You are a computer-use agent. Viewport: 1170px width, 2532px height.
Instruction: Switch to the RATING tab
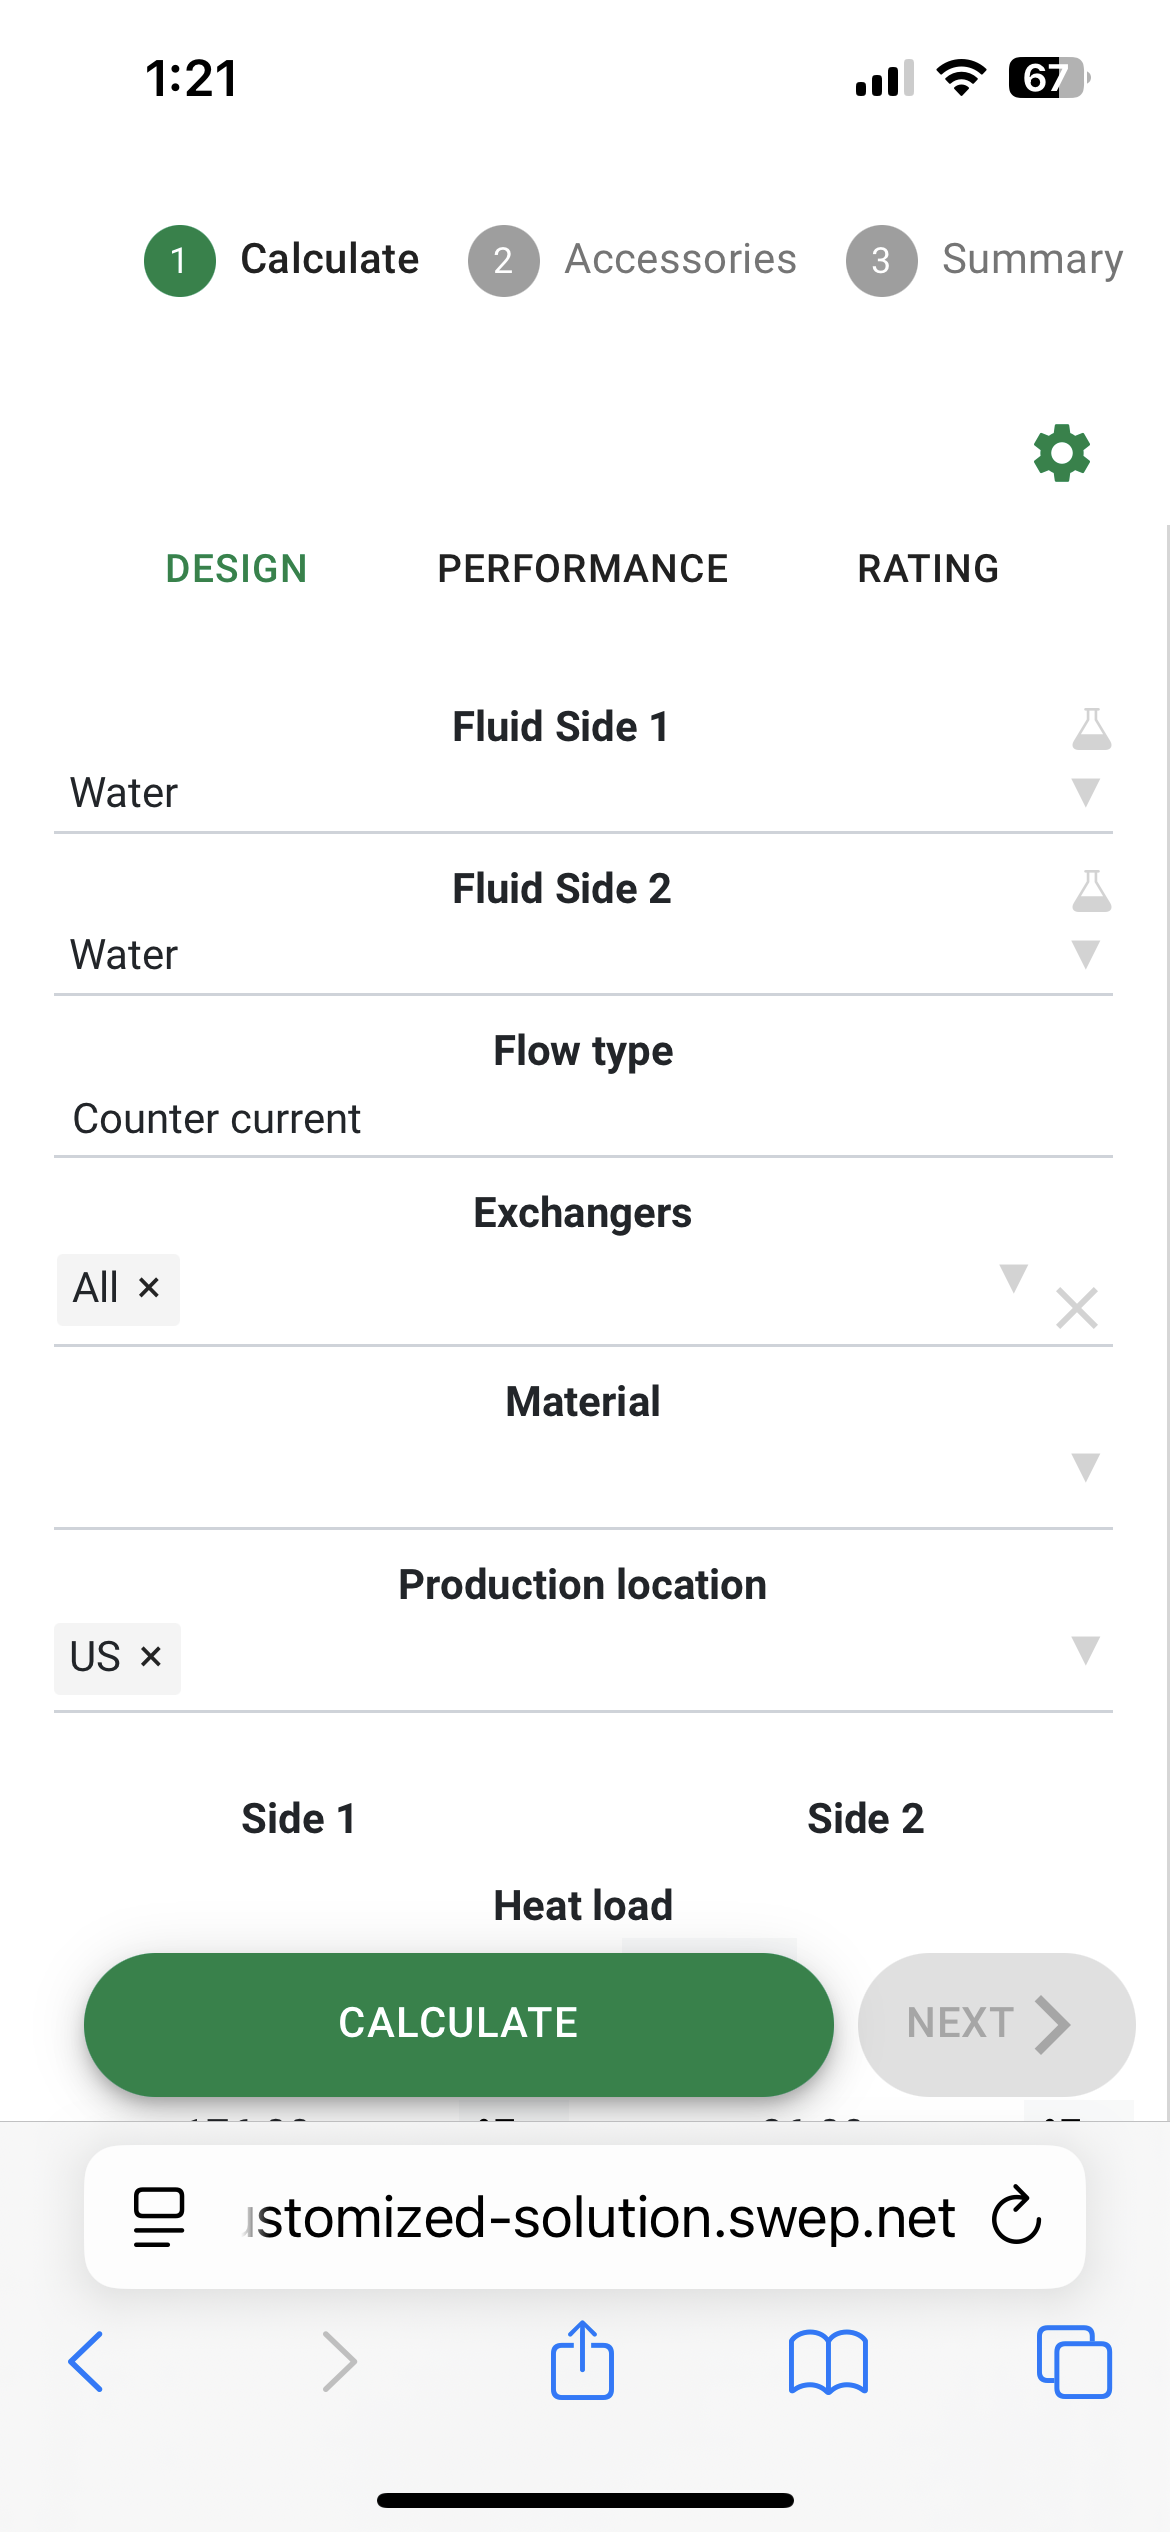point(928,569)
